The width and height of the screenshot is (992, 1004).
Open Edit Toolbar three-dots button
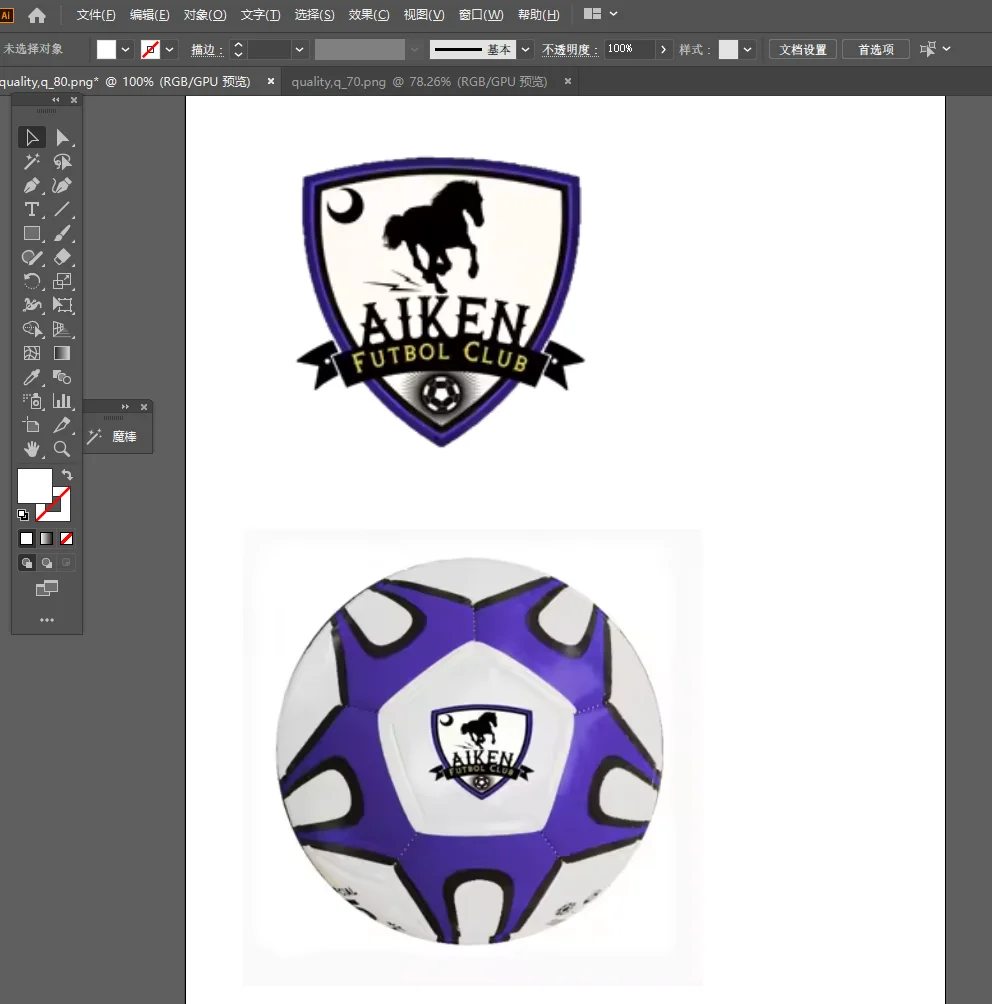(47, 620)
